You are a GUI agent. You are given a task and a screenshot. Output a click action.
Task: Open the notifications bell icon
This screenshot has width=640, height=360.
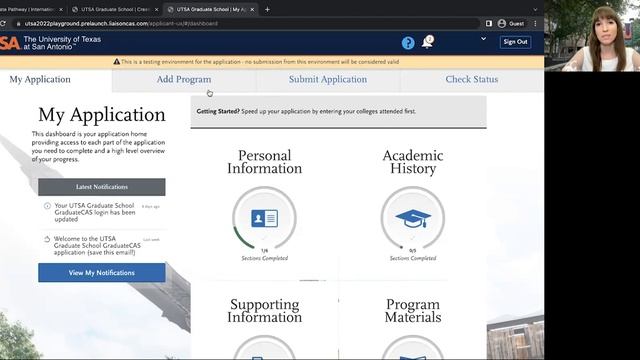pos(427,42)
